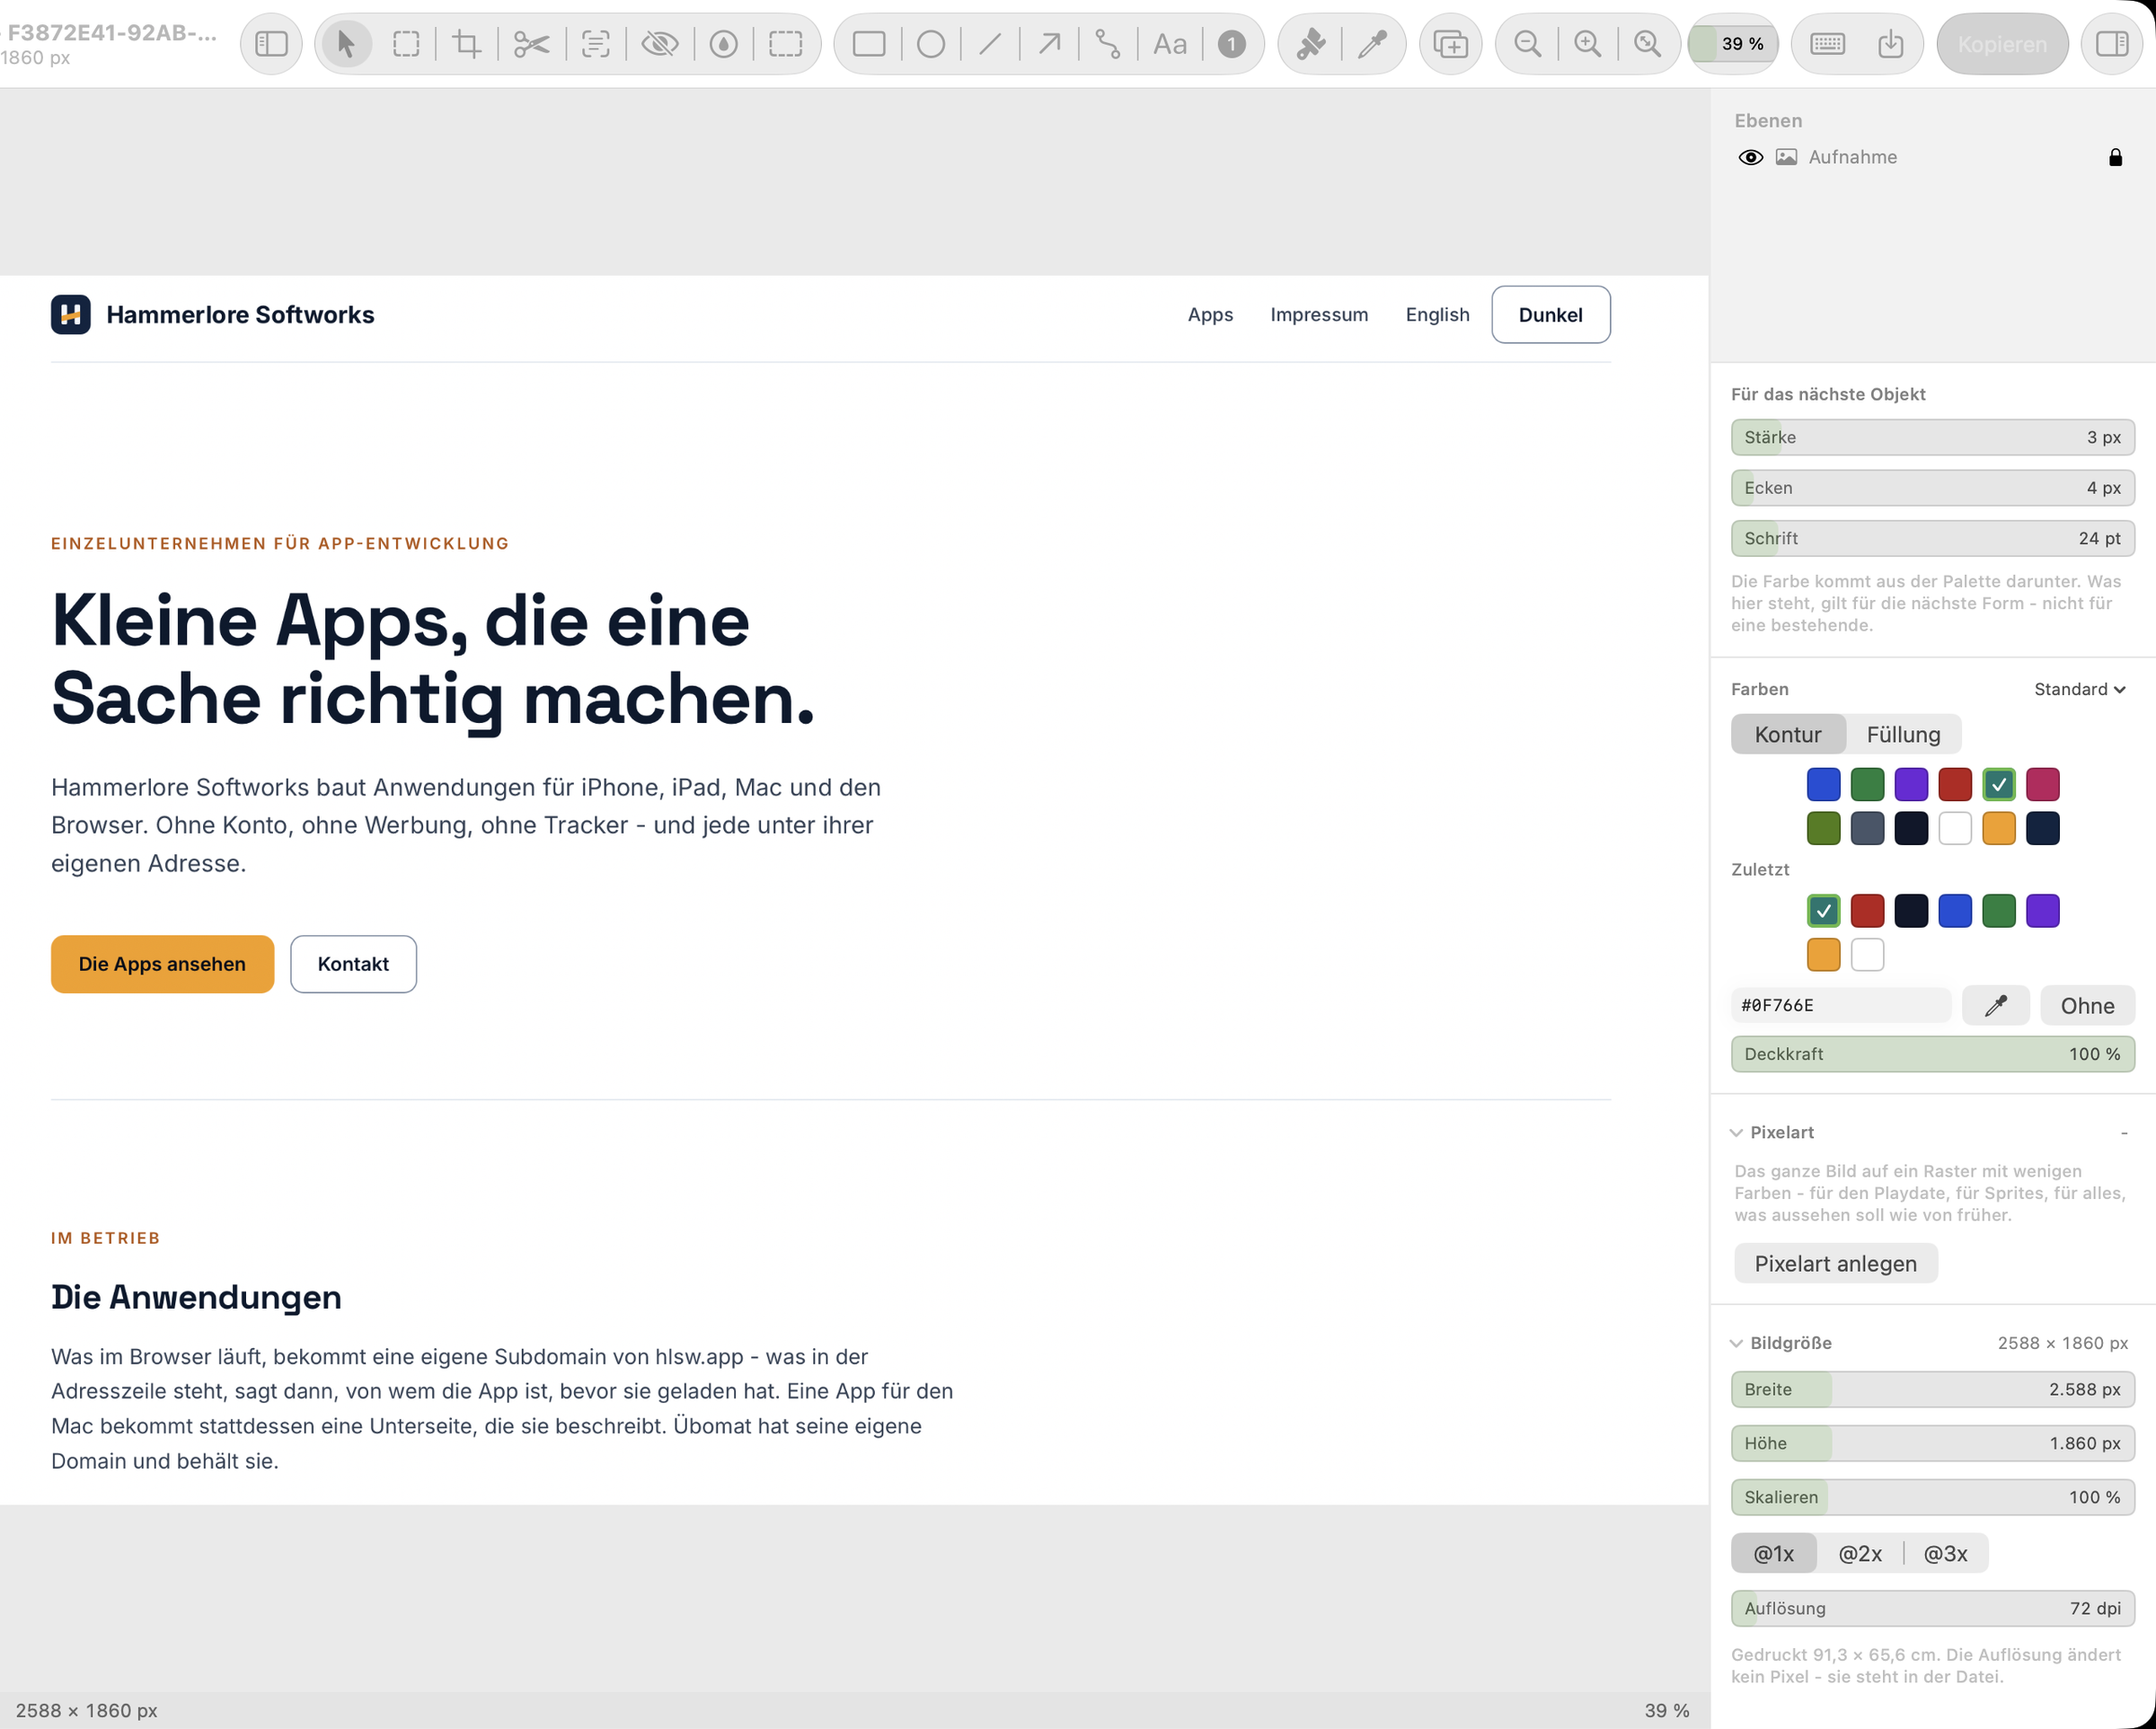Adjust the Höhe height slider

[x=1933, y=1444]
